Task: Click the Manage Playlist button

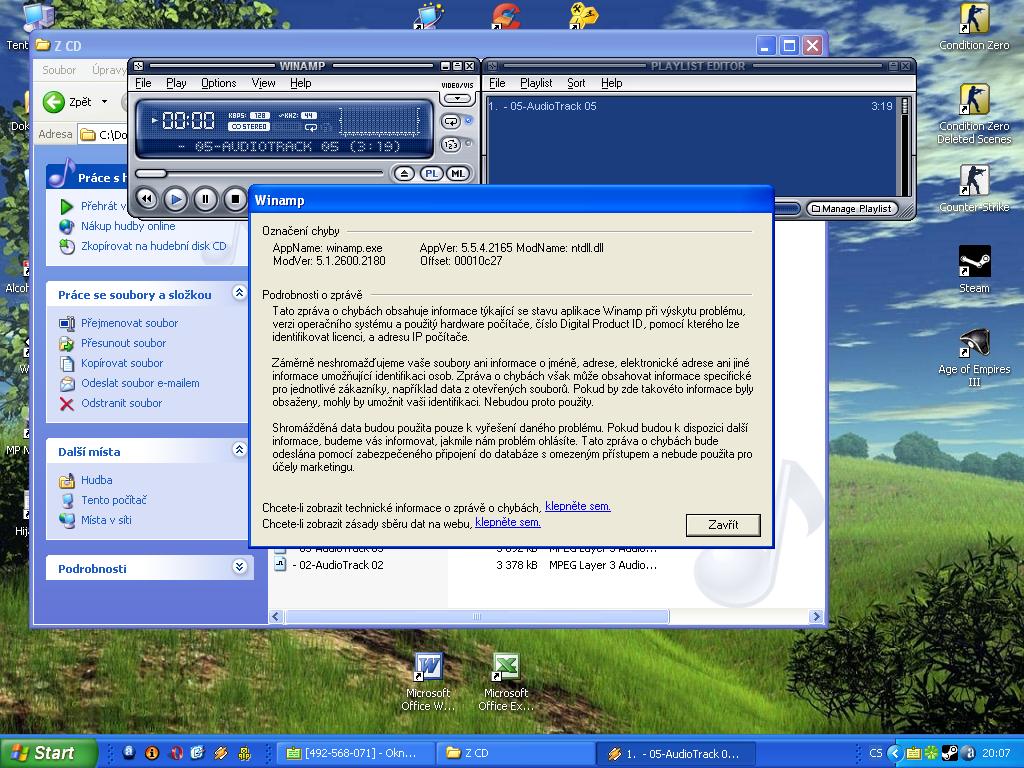Action: click(x=852, y=208)
